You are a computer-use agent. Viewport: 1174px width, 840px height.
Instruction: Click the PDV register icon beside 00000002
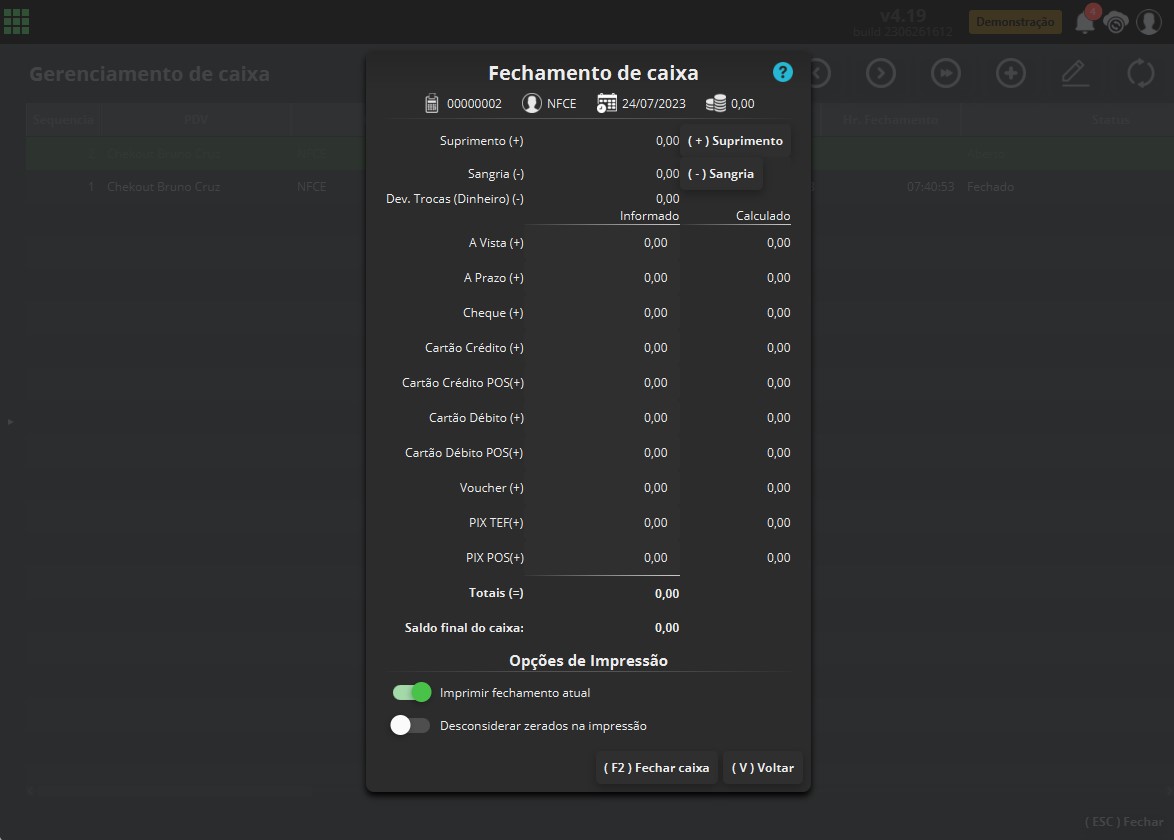pyautogui.click(x=432, y=103)
